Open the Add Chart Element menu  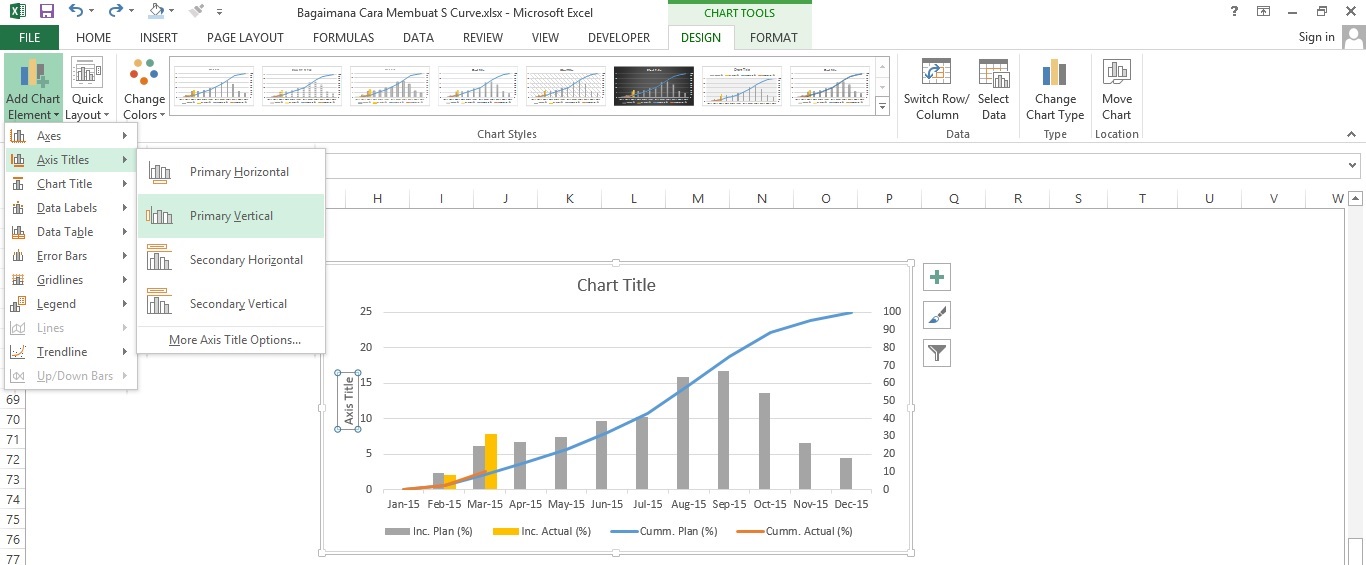(x=33, y=88)
